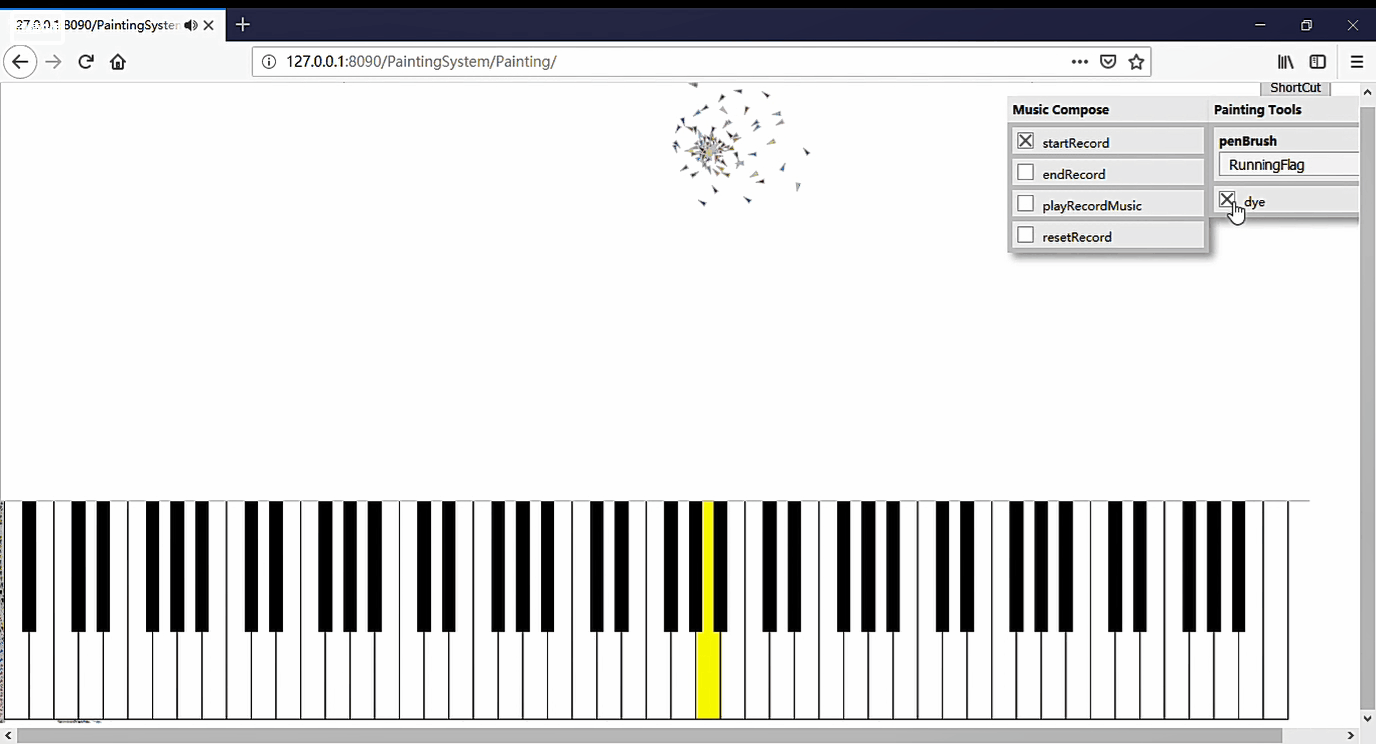Click the yellow highlighted piano key

[x=708, y=610]
